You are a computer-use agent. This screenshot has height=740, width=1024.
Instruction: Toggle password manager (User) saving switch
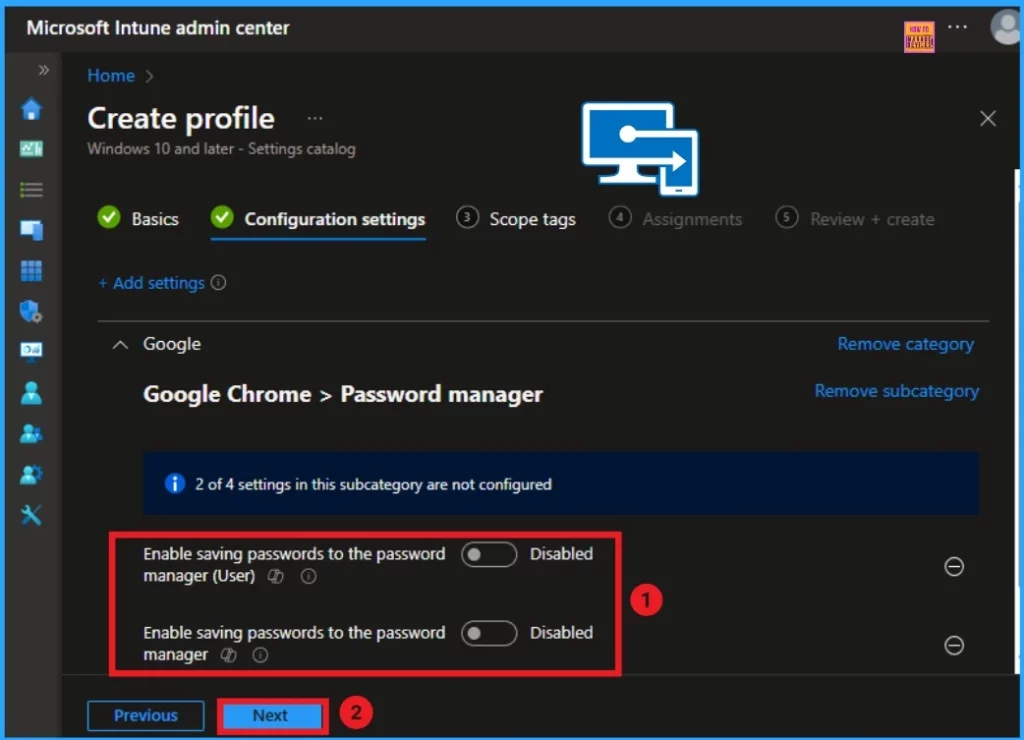(488, 555)
